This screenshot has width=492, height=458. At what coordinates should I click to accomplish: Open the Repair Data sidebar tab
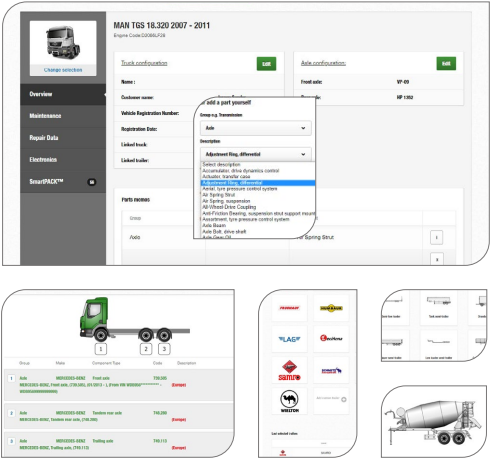click(x=63, y=138)
